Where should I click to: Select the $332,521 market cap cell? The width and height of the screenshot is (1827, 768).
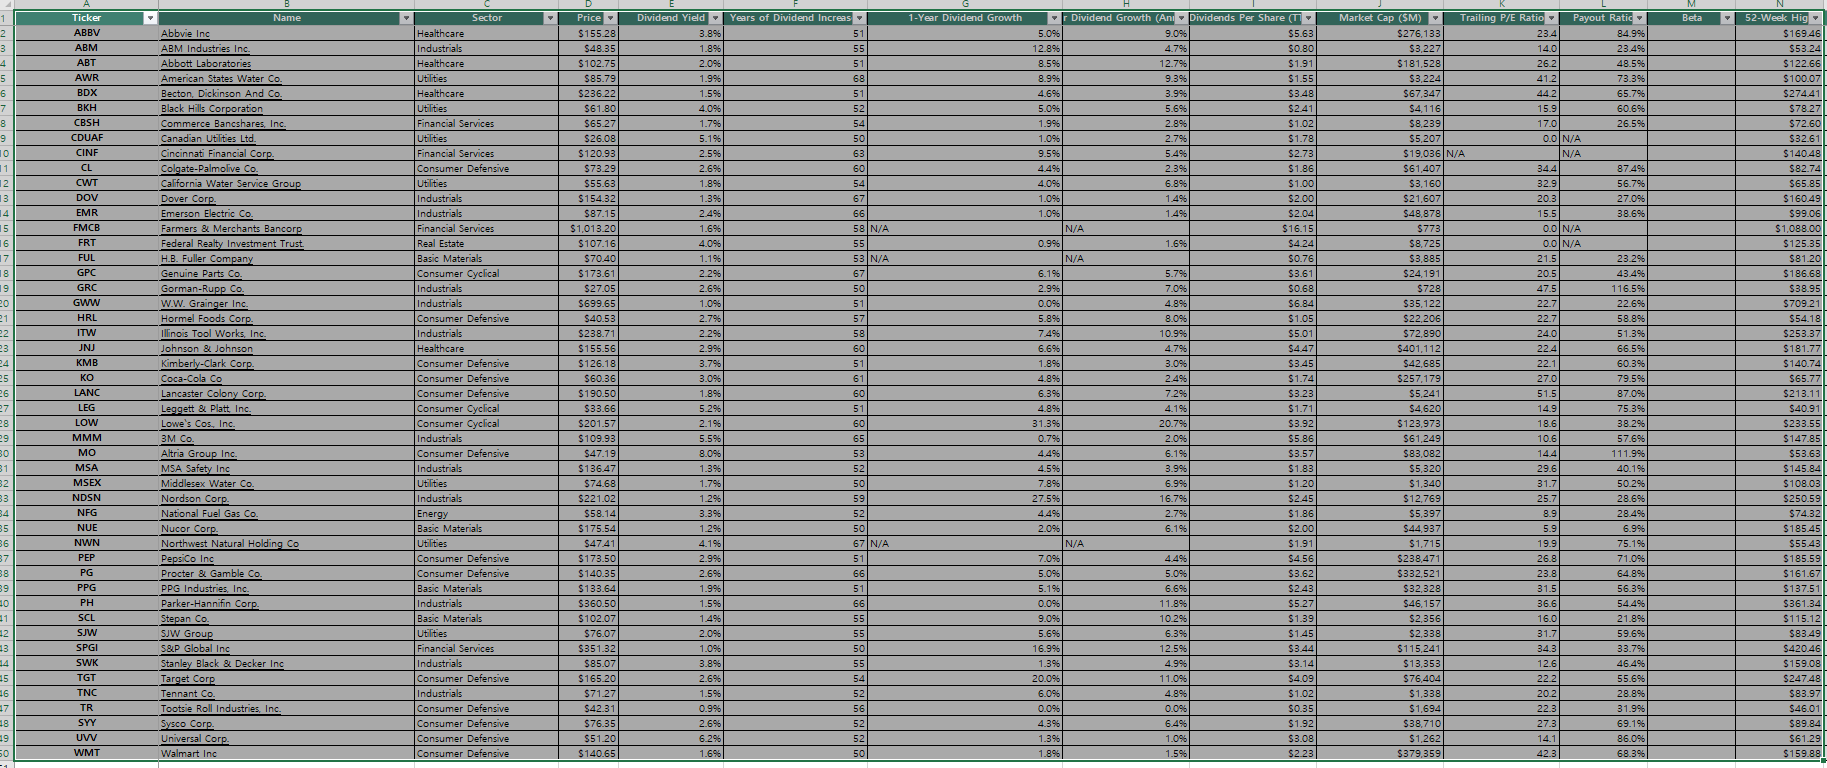point(1380,573)
